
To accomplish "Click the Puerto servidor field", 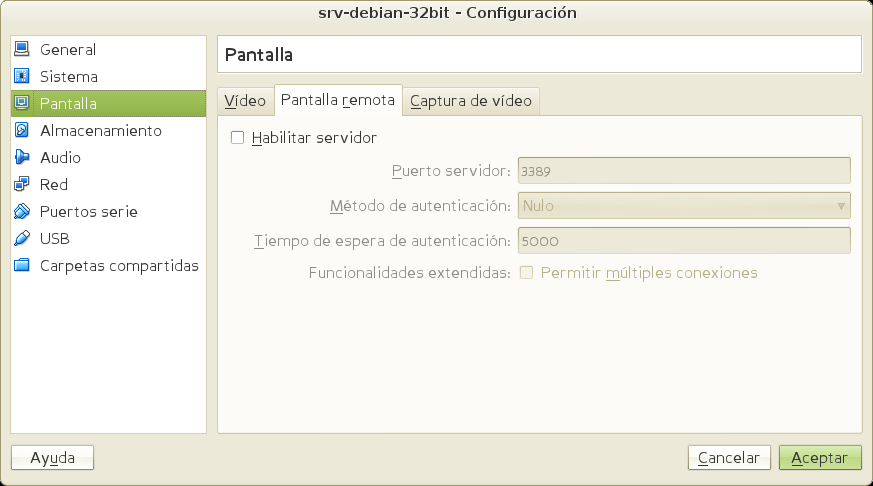I will pos(683,171).
